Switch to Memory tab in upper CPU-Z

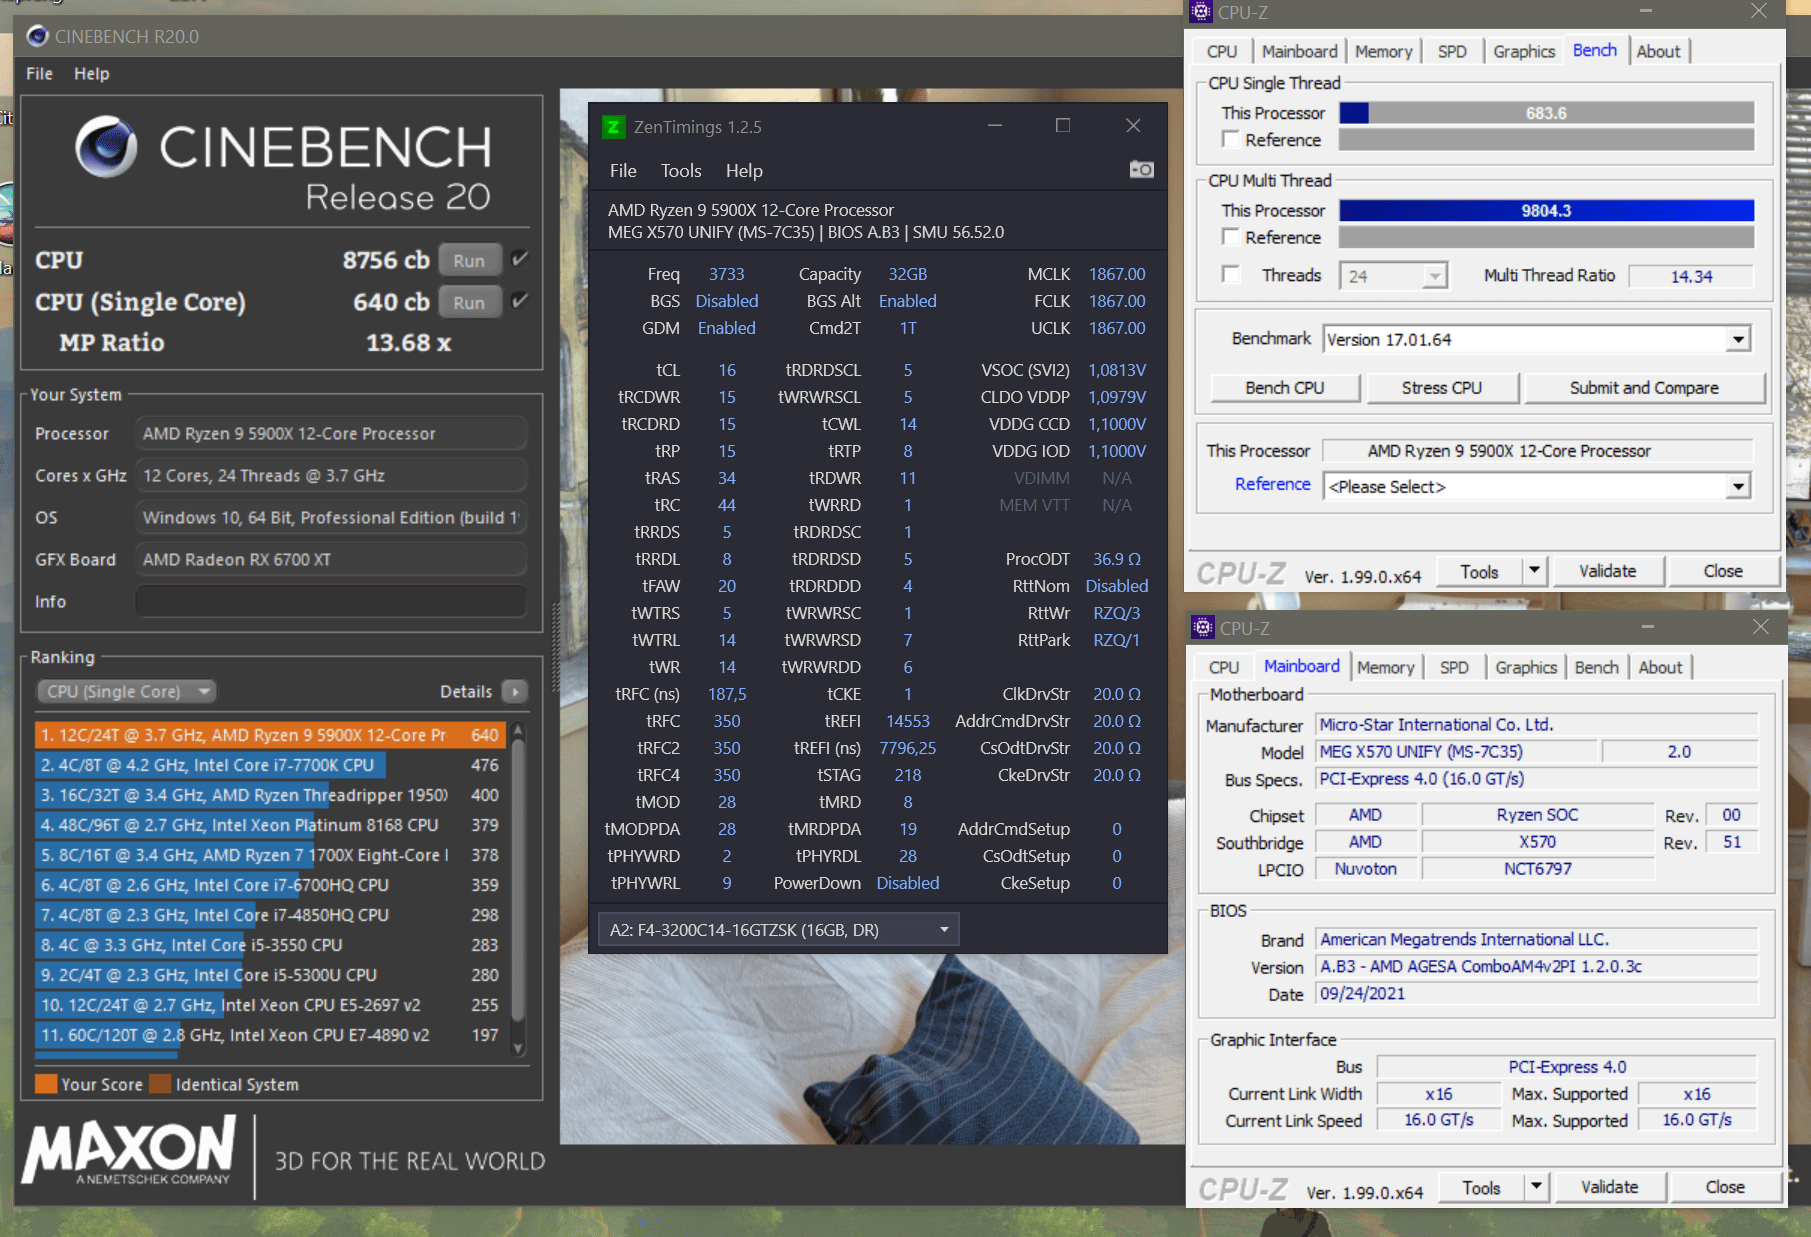(1383, 51)
